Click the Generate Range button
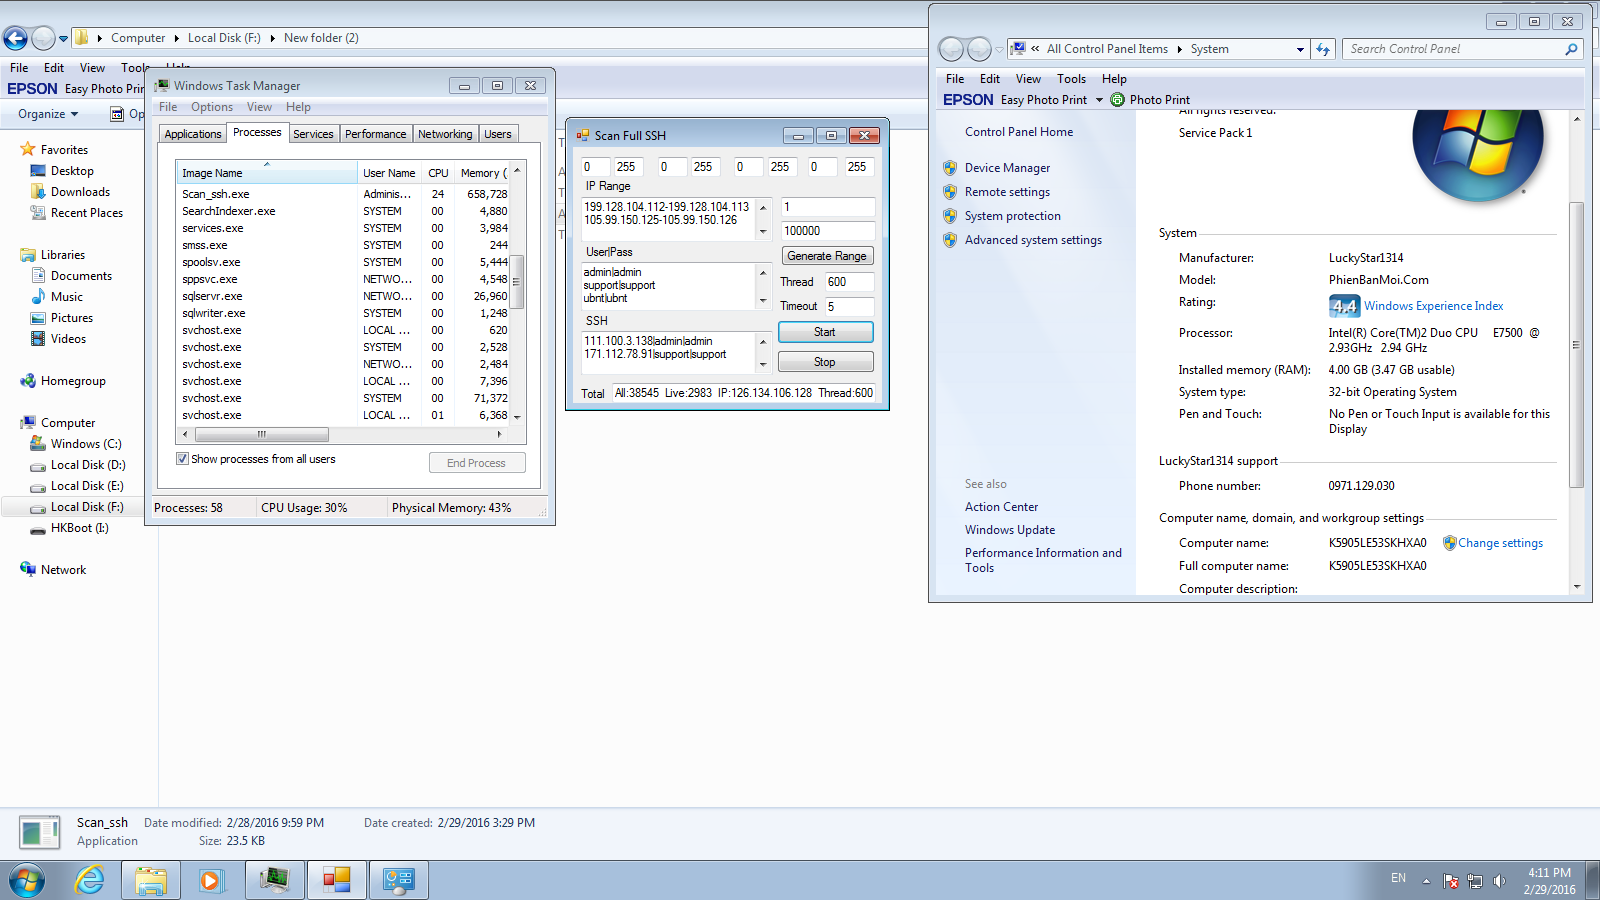This screenshot has height=900, width=1600. pos(826,256)
